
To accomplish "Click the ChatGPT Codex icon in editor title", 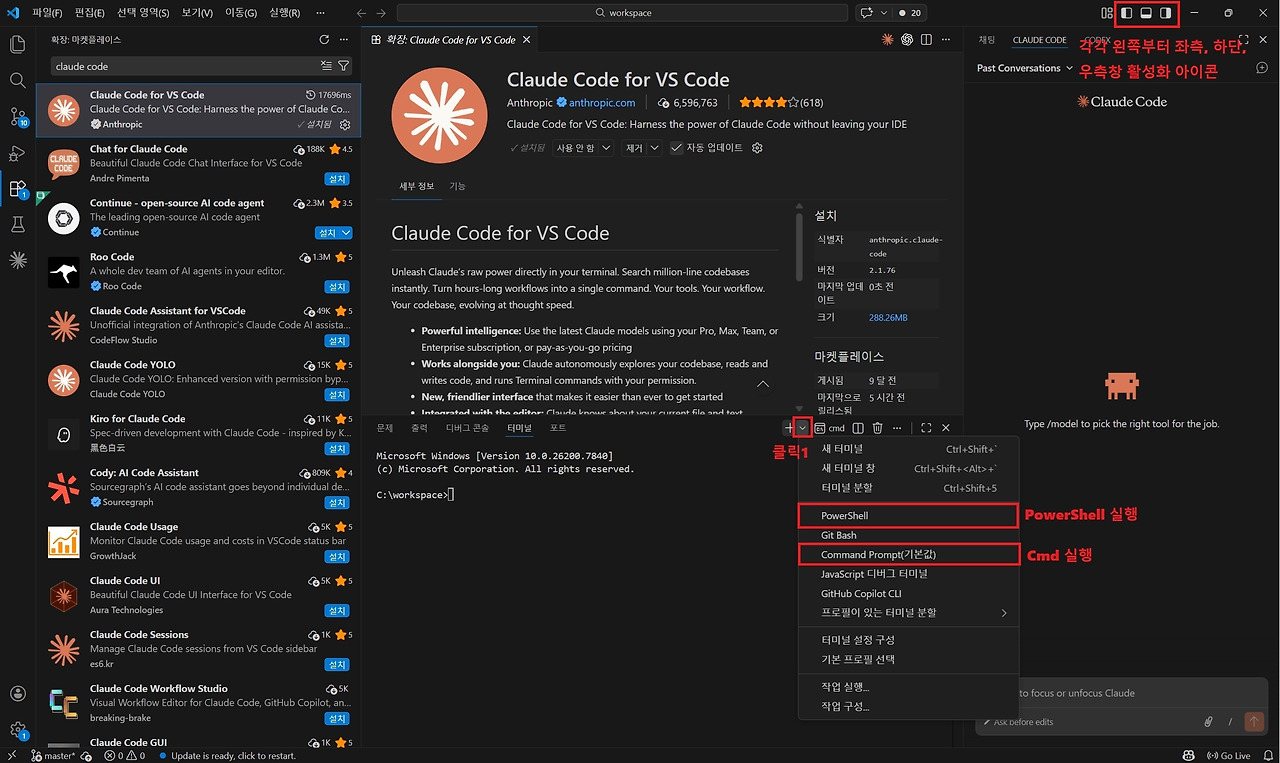I will [x=907, y=40].
